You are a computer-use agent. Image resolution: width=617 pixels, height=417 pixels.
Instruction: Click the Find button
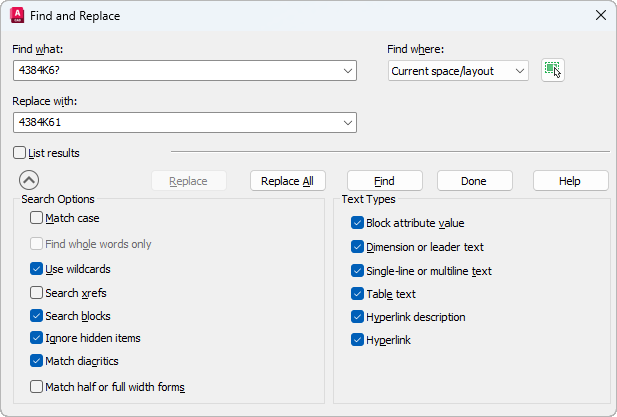(x=384, y=181)
